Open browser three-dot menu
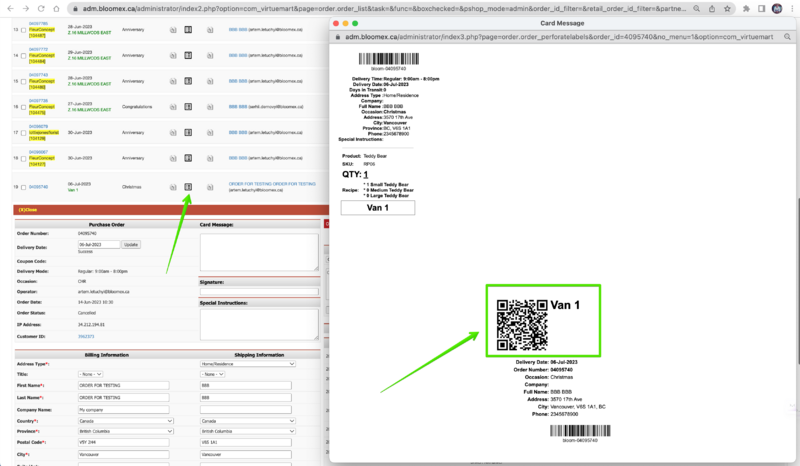800x466 pixels. tap(792, 9)
